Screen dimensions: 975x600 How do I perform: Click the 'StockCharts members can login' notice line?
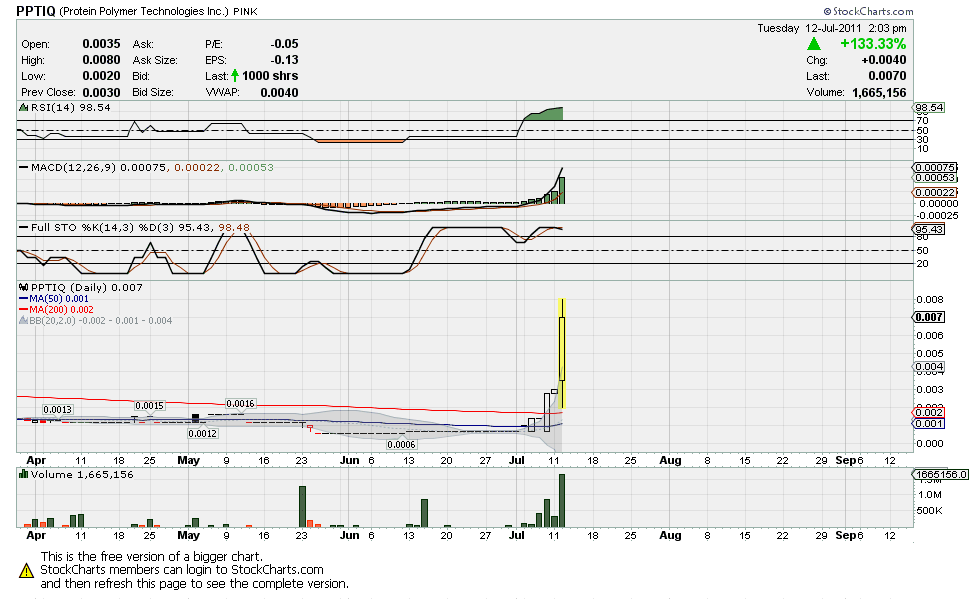click(182, 570)
